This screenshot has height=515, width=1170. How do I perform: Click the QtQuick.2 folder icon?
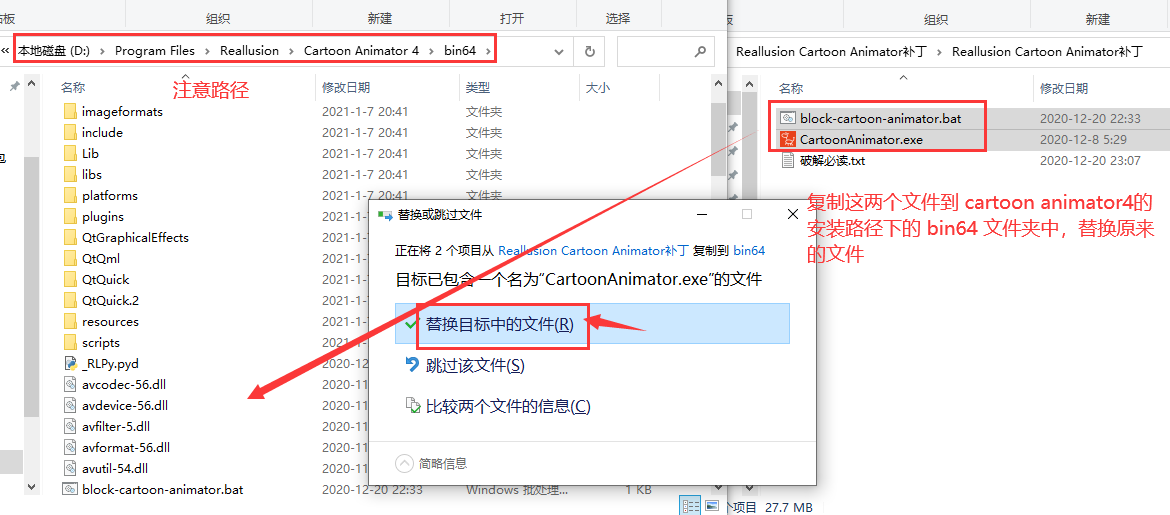(70, 300)
